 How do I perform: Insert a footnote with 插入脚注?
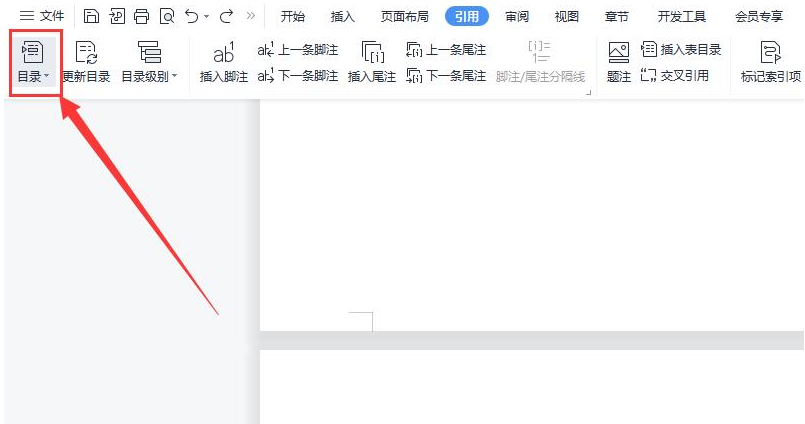pos(224,63)
